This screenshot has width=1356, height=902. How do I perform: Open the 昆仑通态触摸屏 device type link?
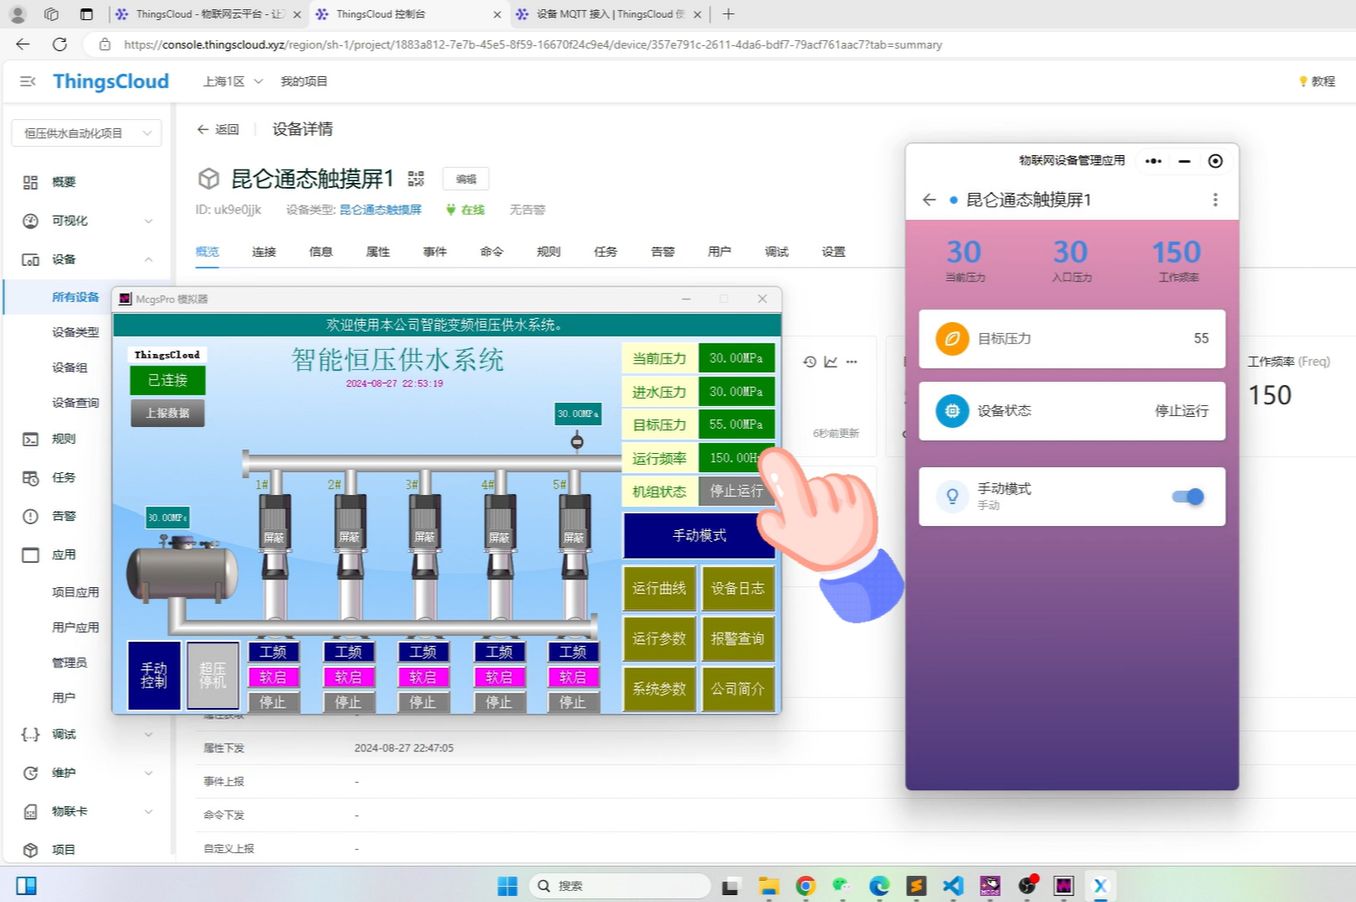[x=380, y=210]
